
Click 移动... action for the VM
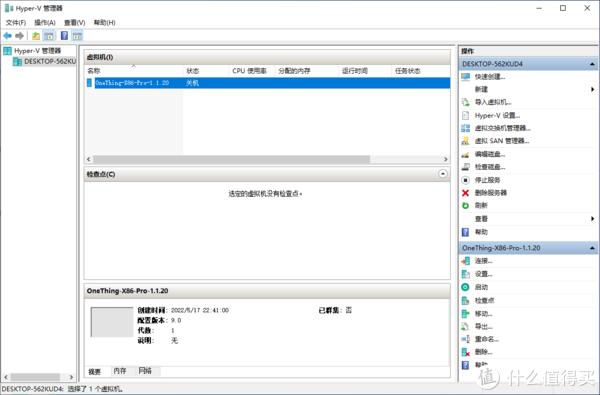pos(484,314)
